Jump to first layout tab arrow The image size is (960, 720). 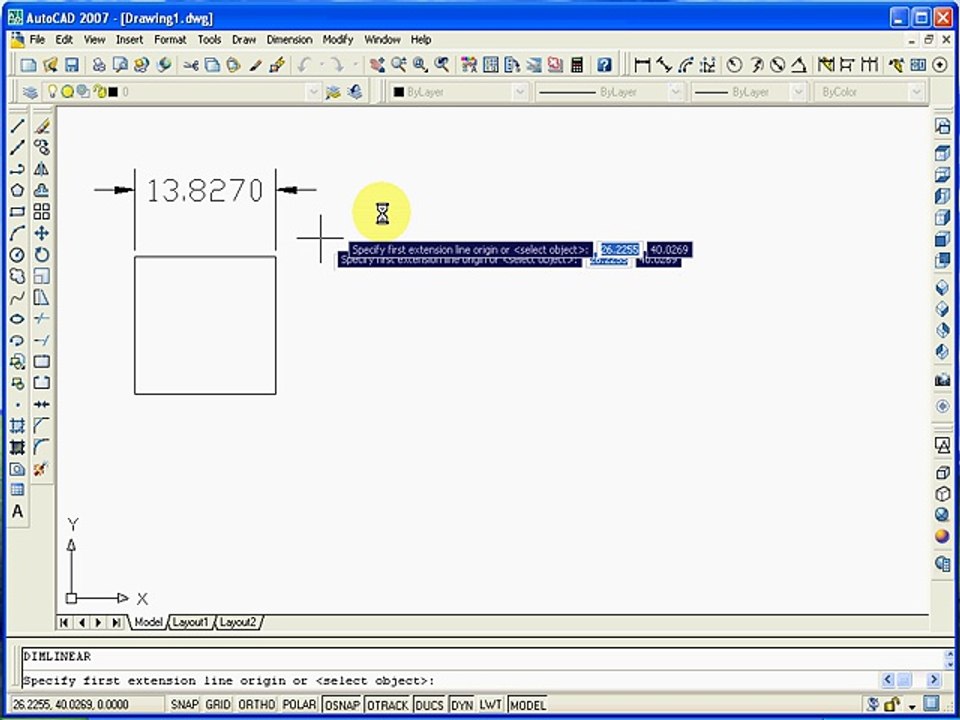click(x=64, y=623)
